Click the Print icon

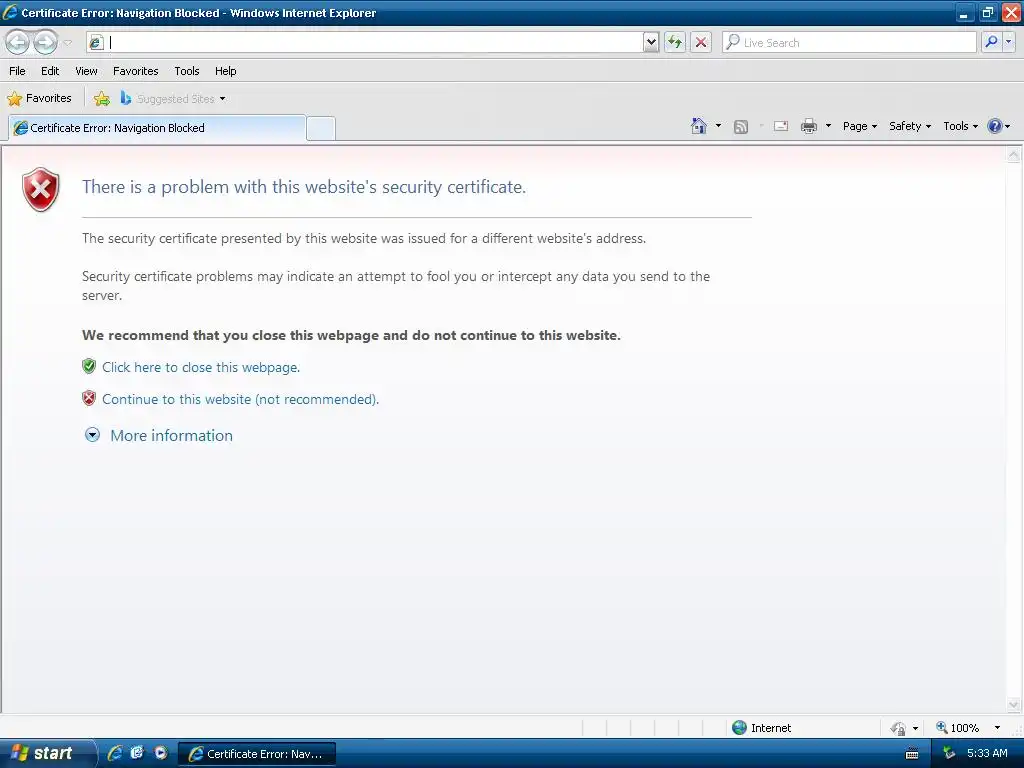pos(809,126)
